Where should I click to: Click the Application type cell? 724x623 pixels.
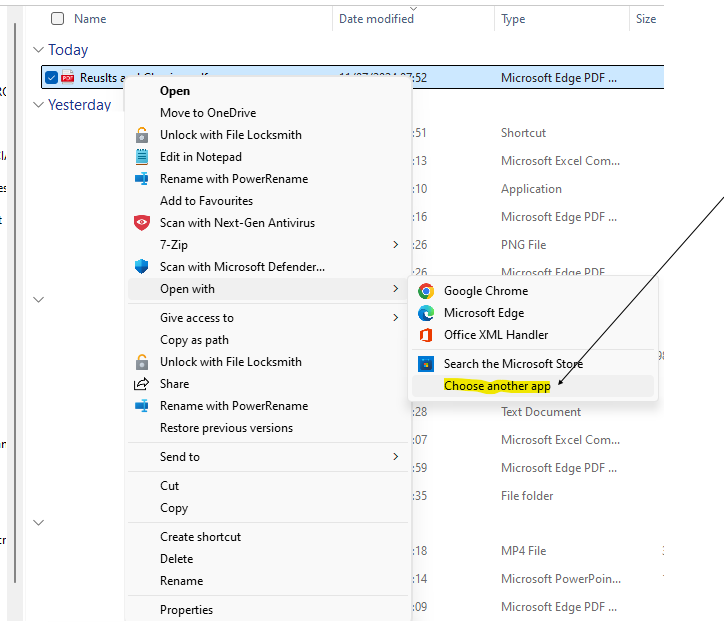(x=531, y=189)
